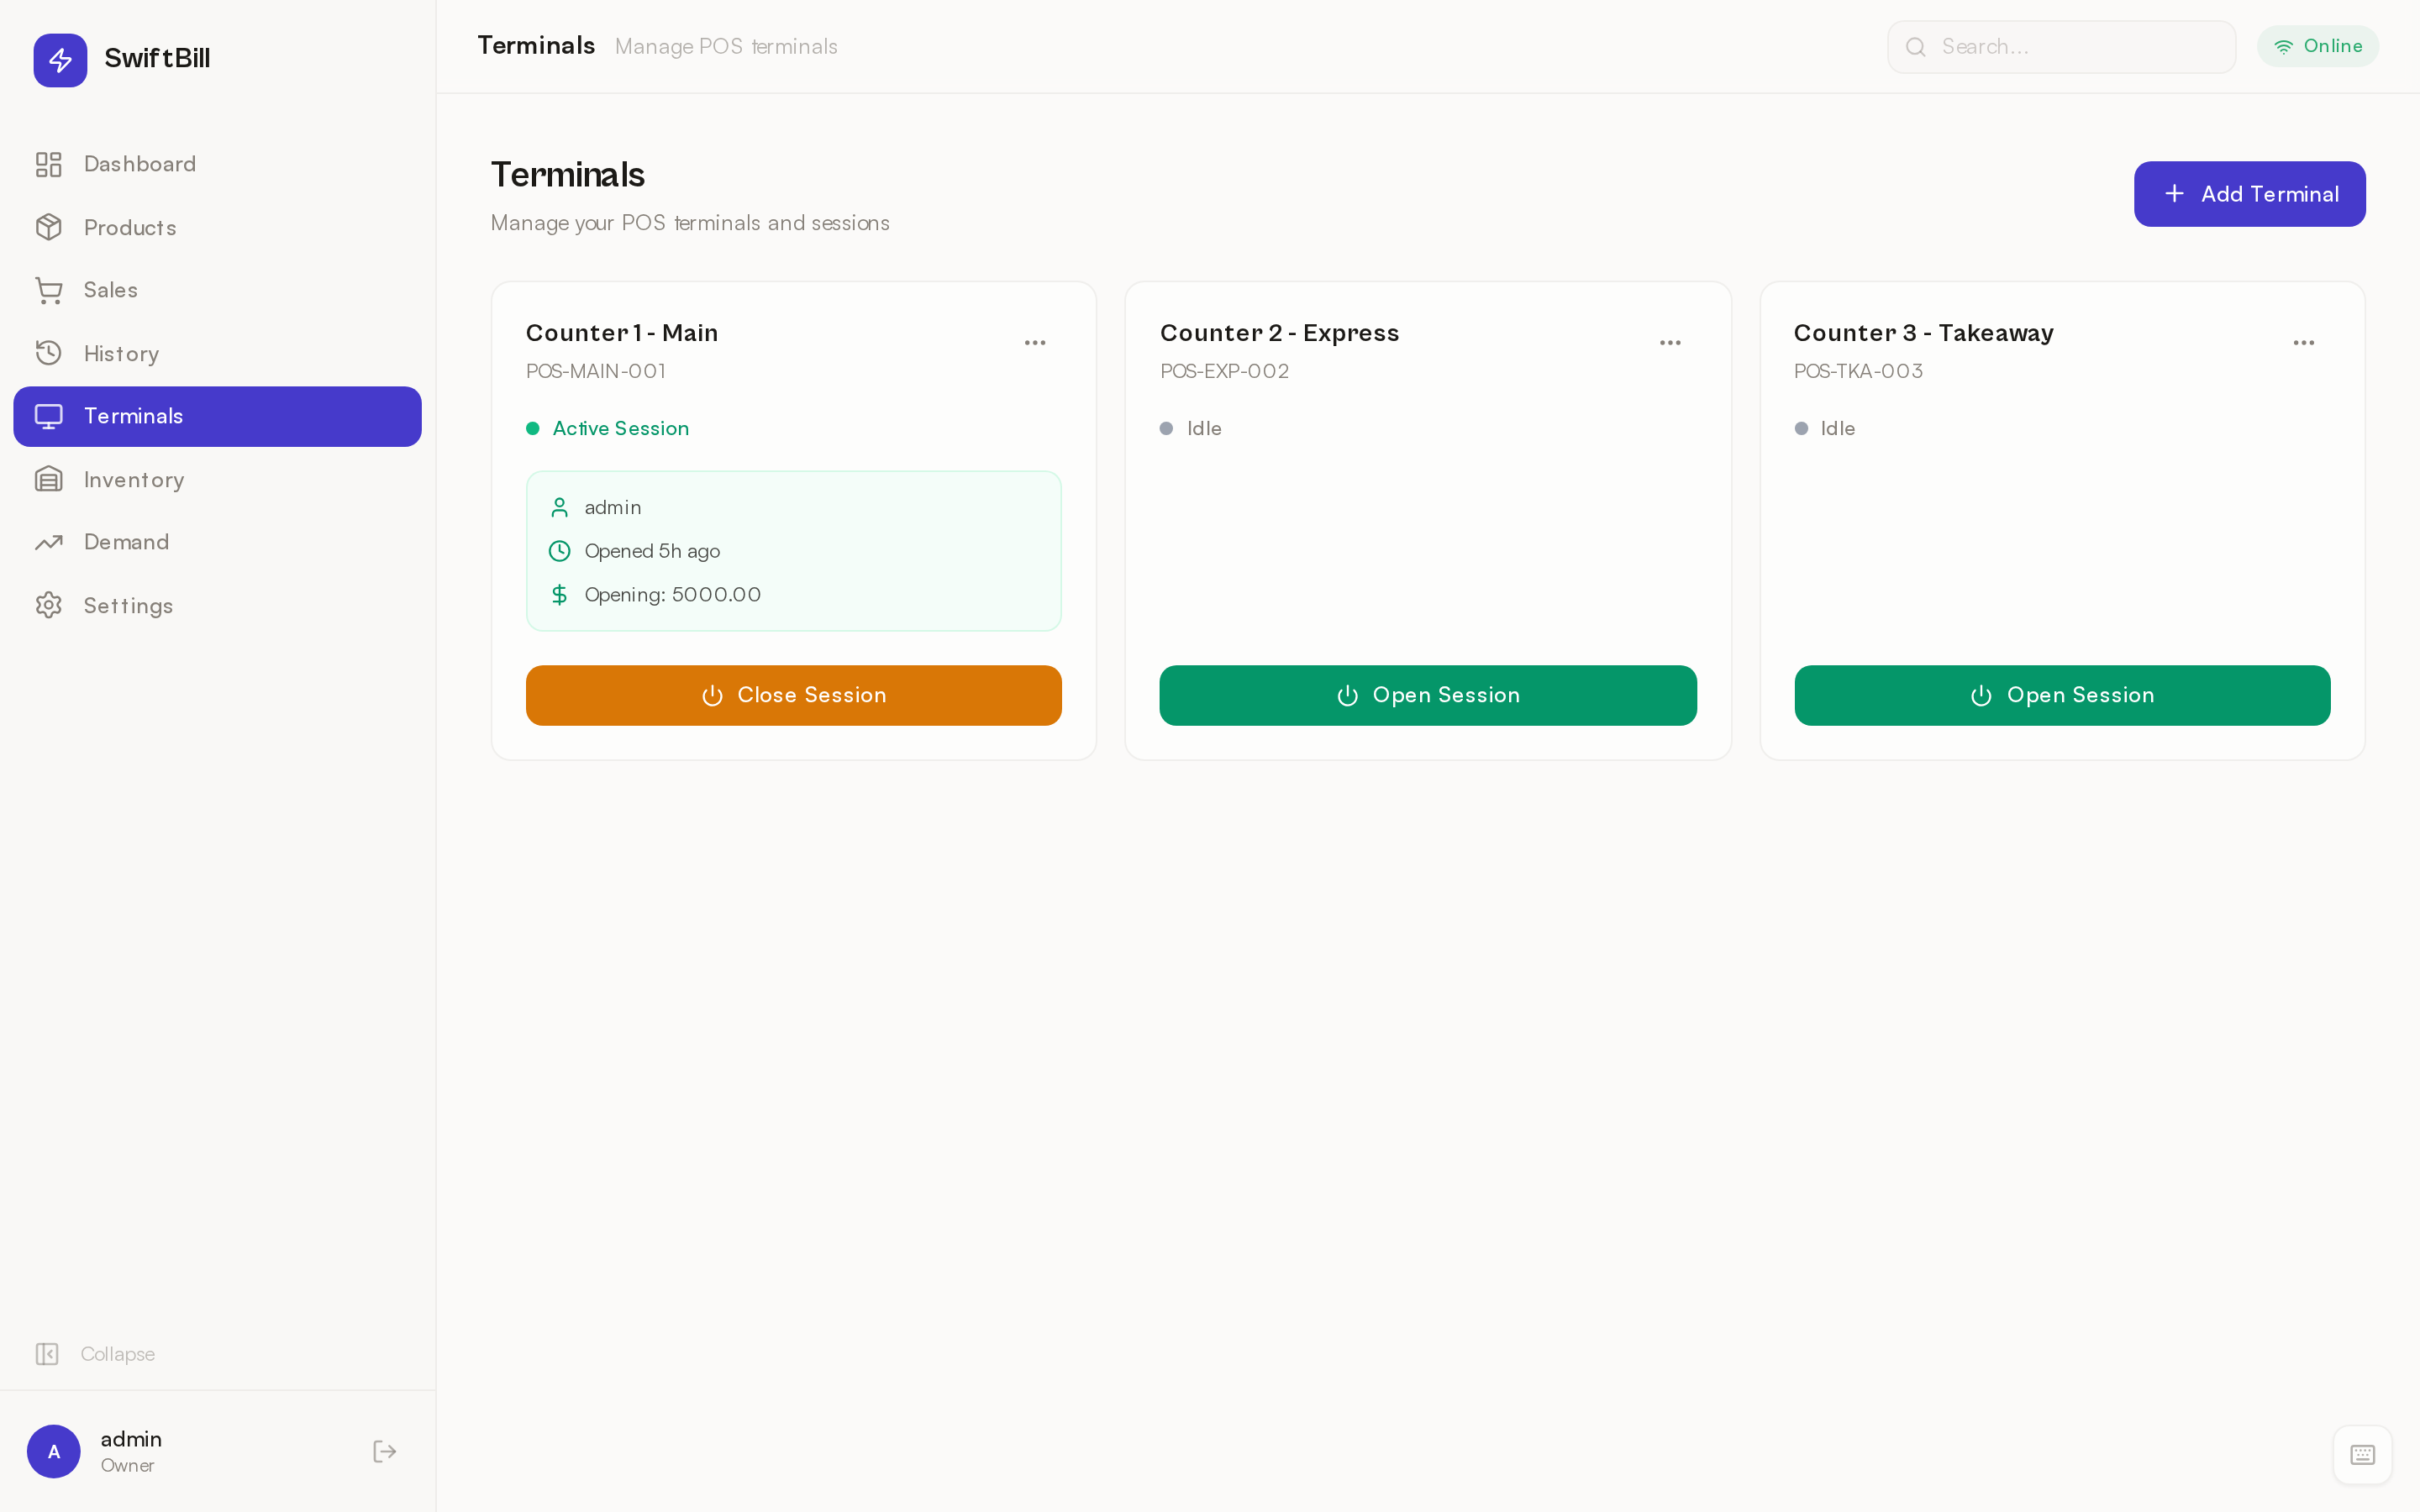Click the Settings gear icon

(x=48, y=605)
